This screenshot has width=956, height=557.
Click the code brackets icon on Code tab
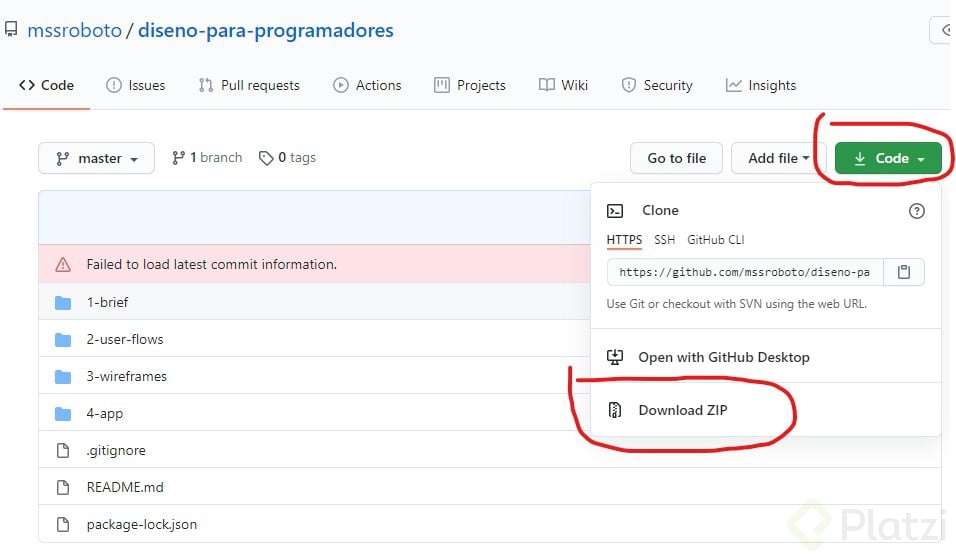(x=27, y=85)
